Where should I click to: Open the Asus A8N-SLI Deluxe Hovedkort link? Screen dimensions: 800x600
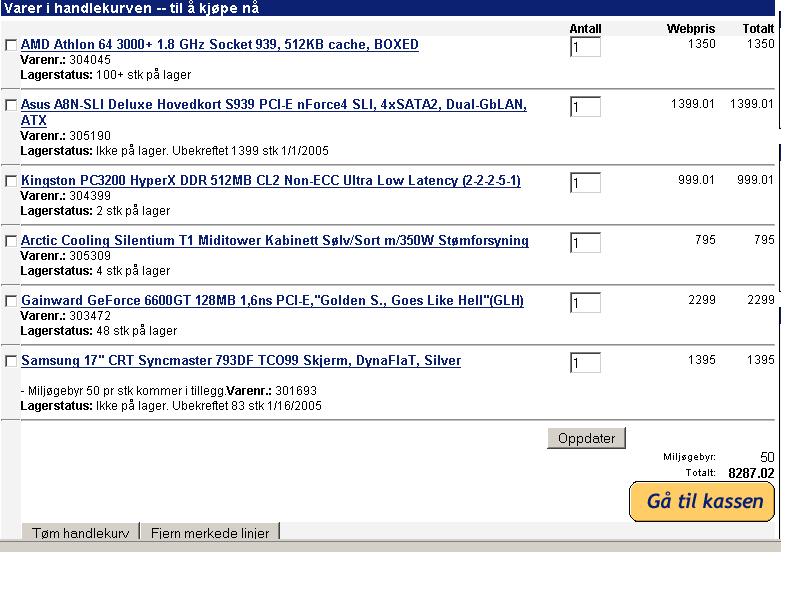[273, 112]
